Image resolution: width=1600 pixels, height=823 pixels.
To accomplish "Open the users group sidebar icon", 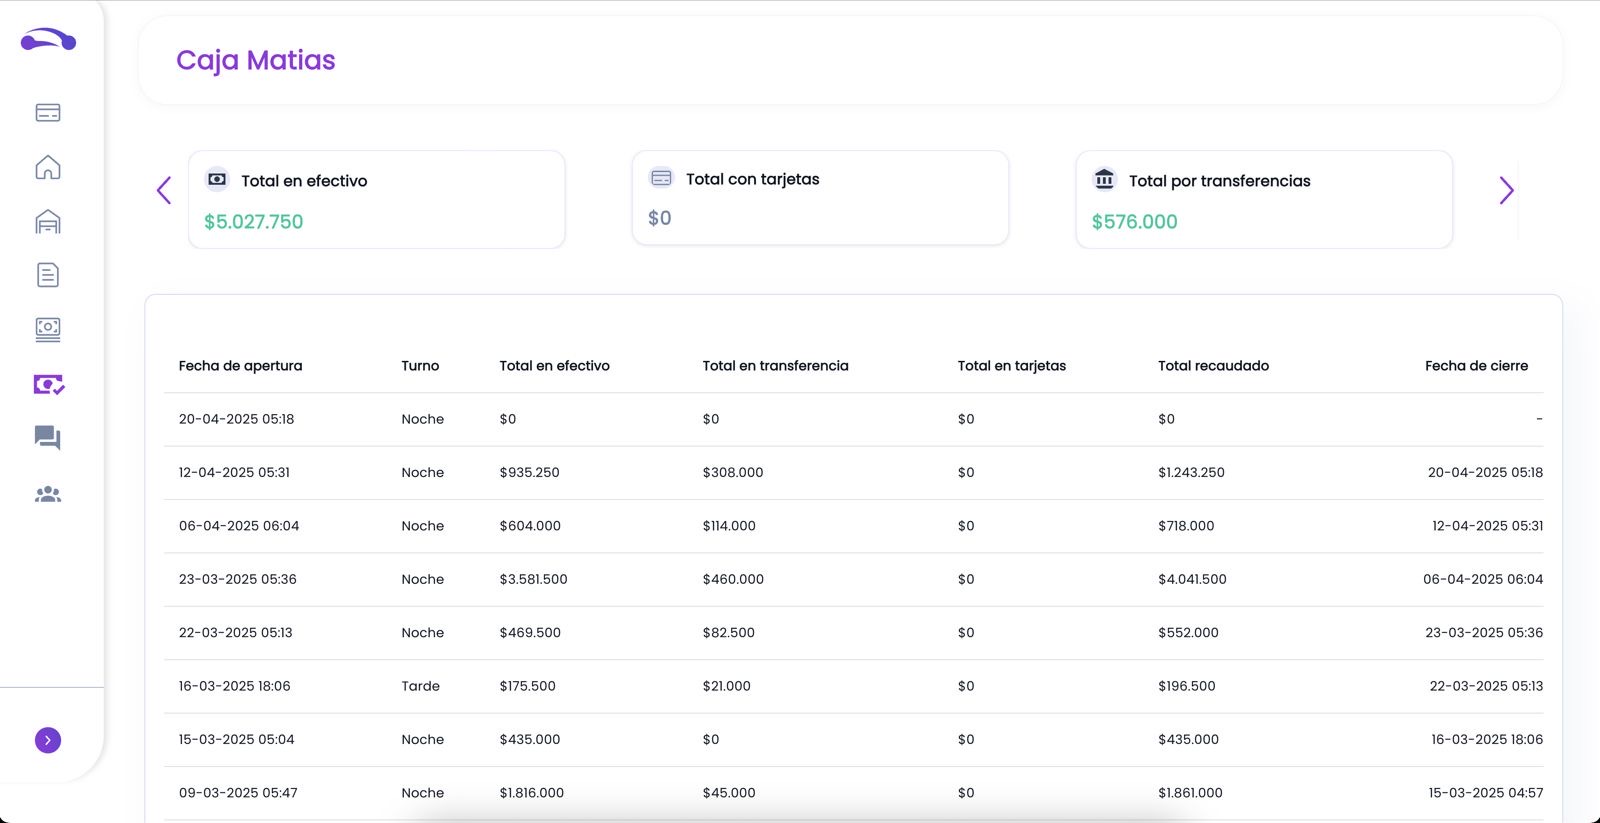I will click(48, 494).
